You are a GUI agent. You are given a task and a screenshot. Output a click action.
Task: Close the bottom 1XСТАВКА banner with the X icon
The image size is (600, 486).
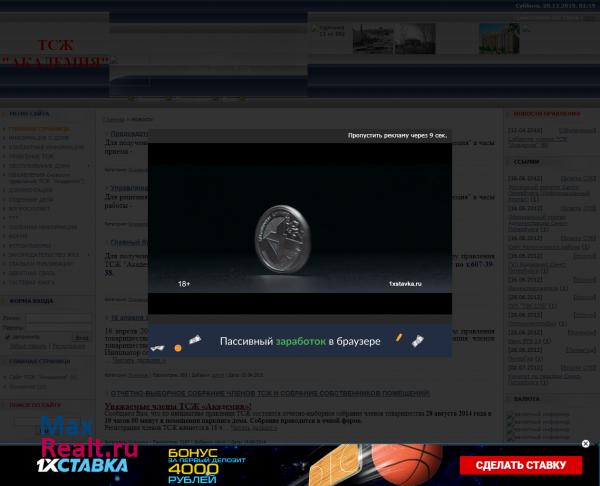point(585,444)
